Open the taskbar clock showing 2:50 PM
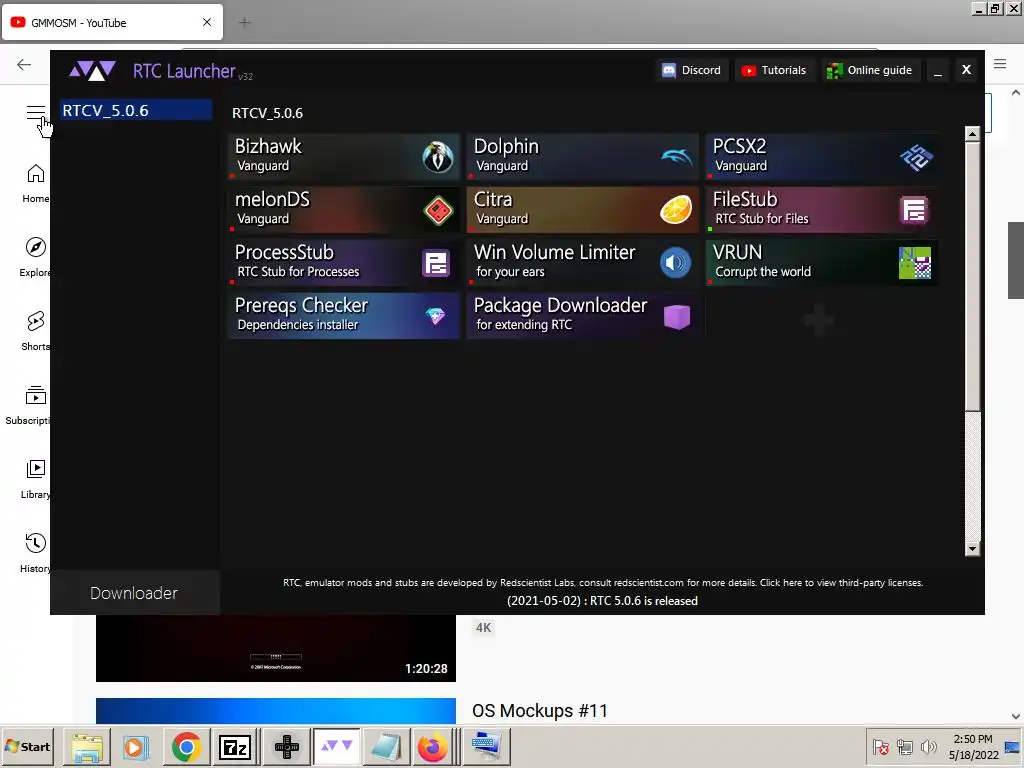 point(973,747)
